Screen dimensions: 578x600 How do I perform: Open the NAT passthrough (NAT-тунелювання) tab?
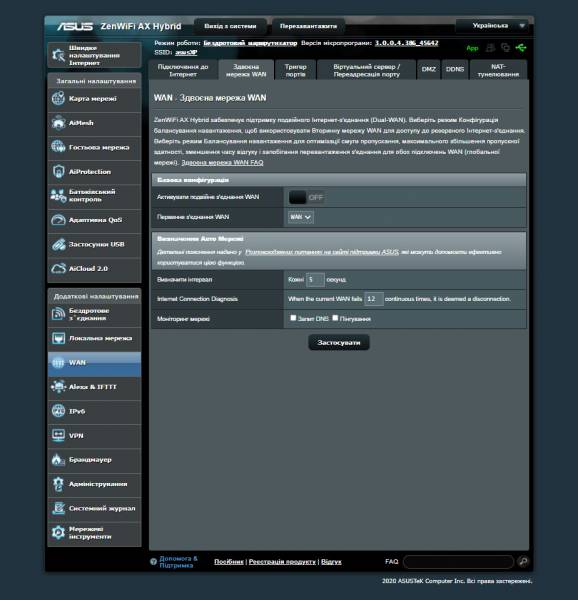(498, 70)
